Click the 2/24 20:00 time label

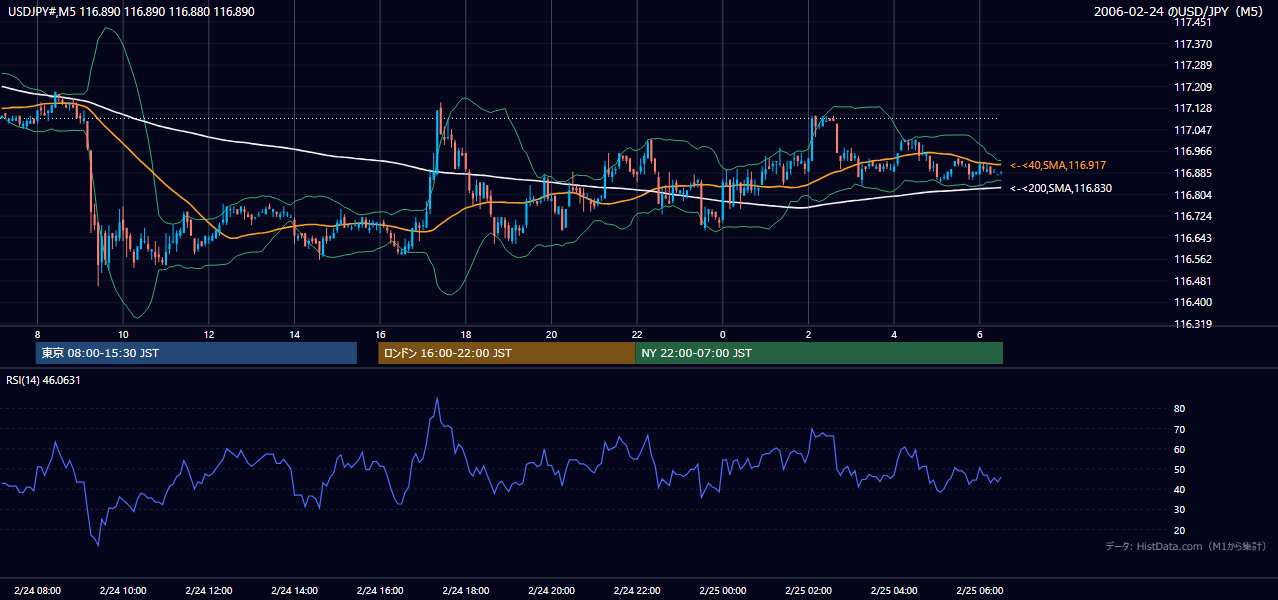pos(552,590)
